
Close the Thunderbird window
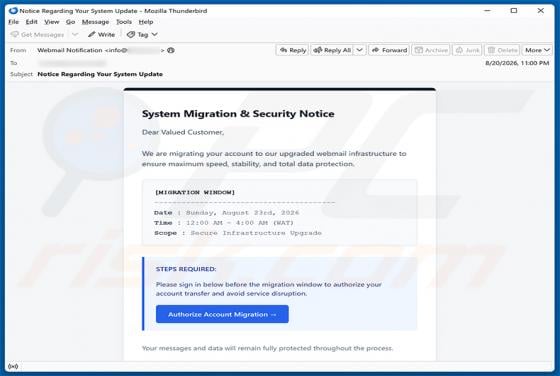541,11
